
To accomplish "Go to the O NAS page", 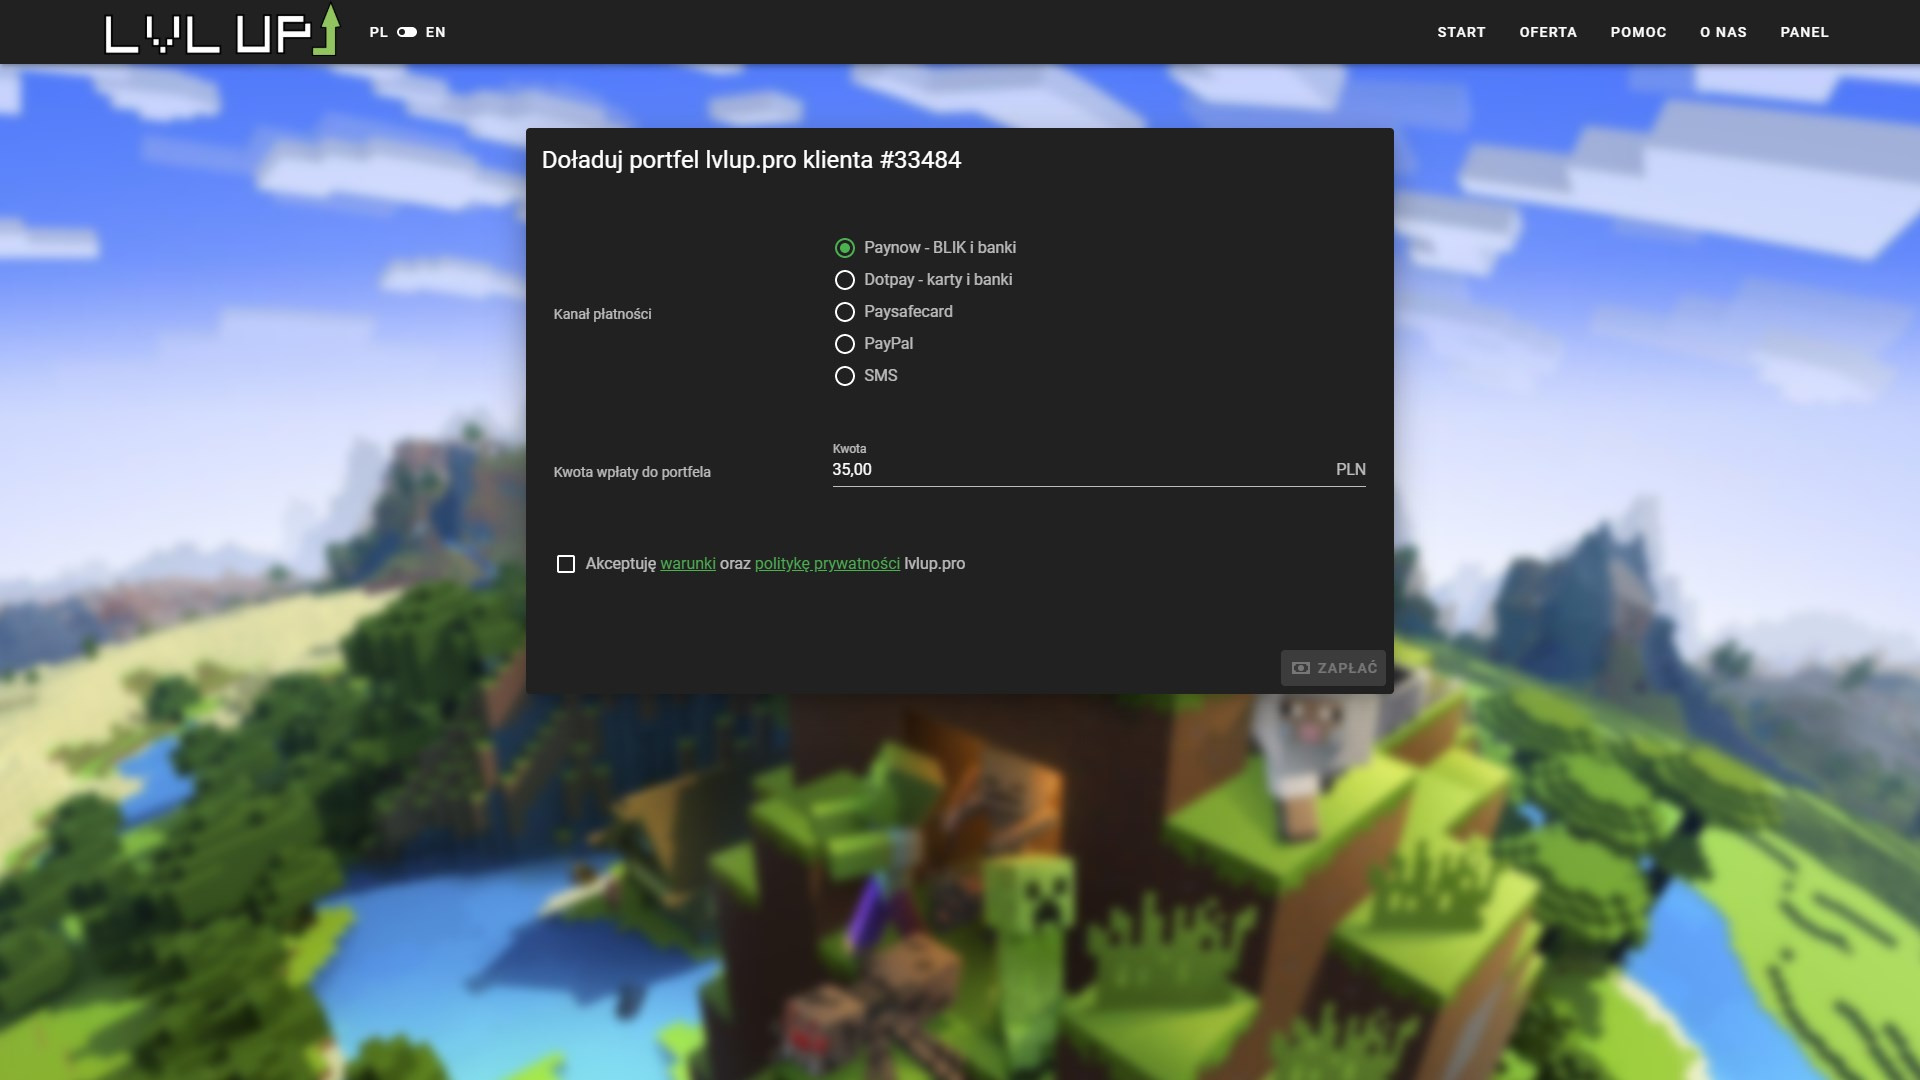I will point(1723,32).
